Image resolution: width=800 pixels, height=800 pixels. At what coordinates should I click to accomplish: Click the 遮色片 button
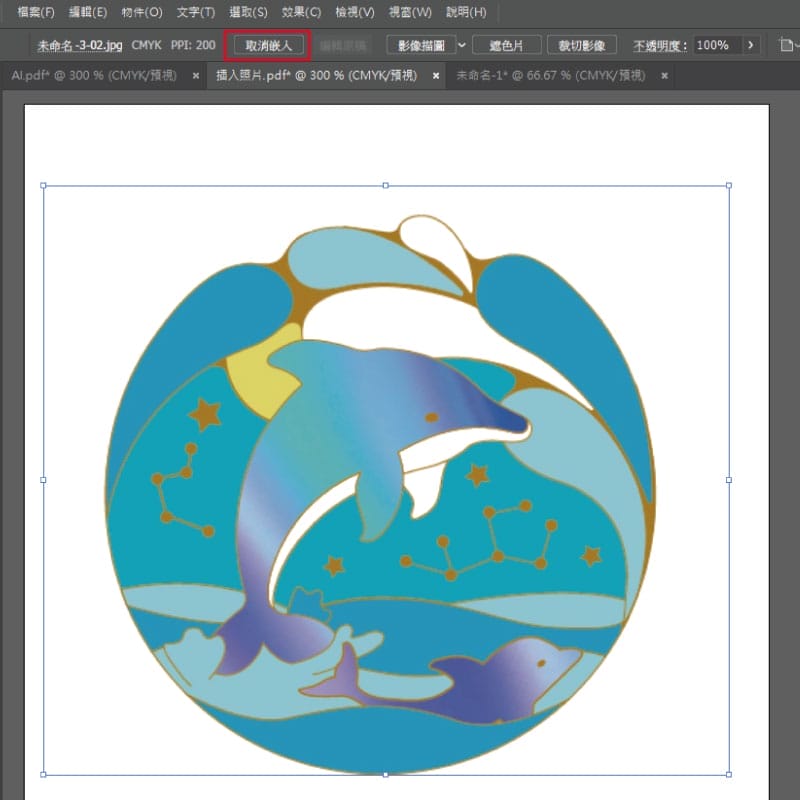point(507,46)
